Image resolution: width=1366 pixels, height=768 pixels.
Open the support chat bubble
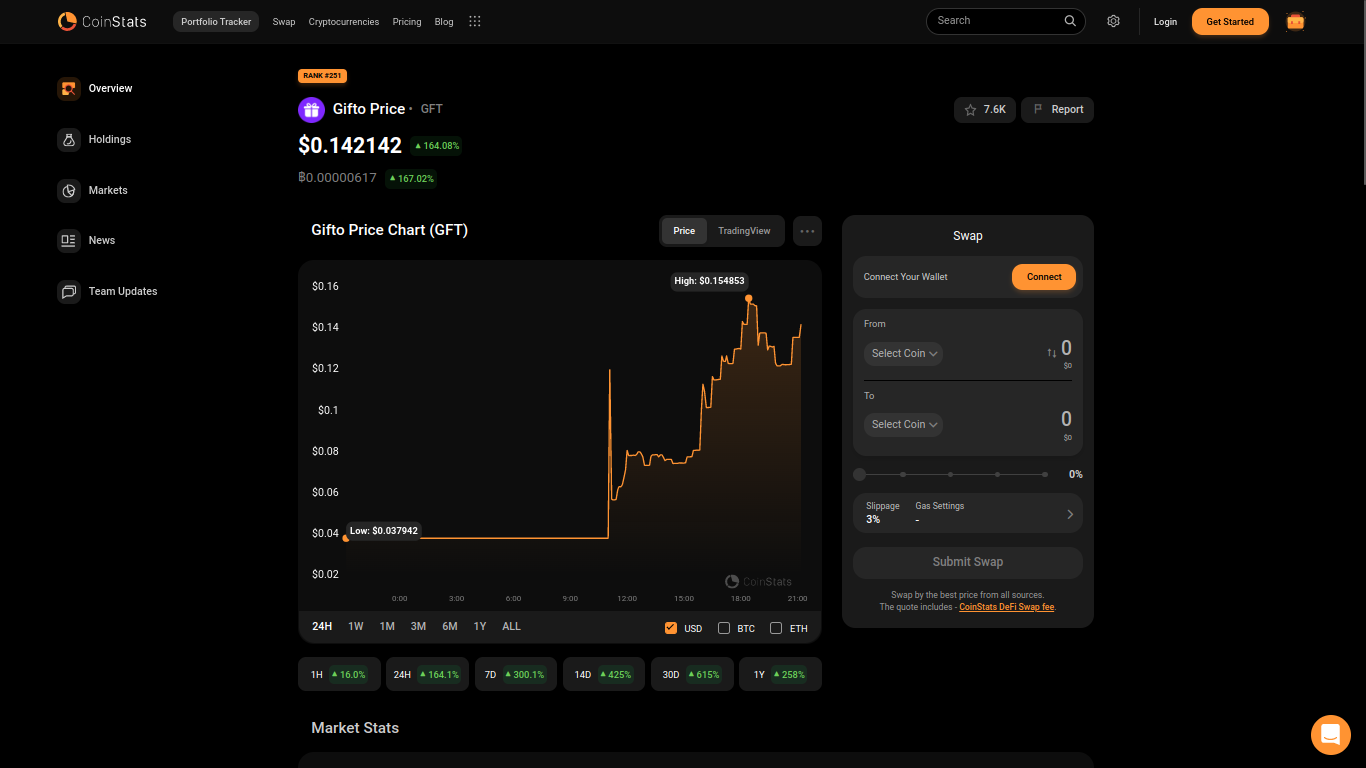[x=1330, y=735]
